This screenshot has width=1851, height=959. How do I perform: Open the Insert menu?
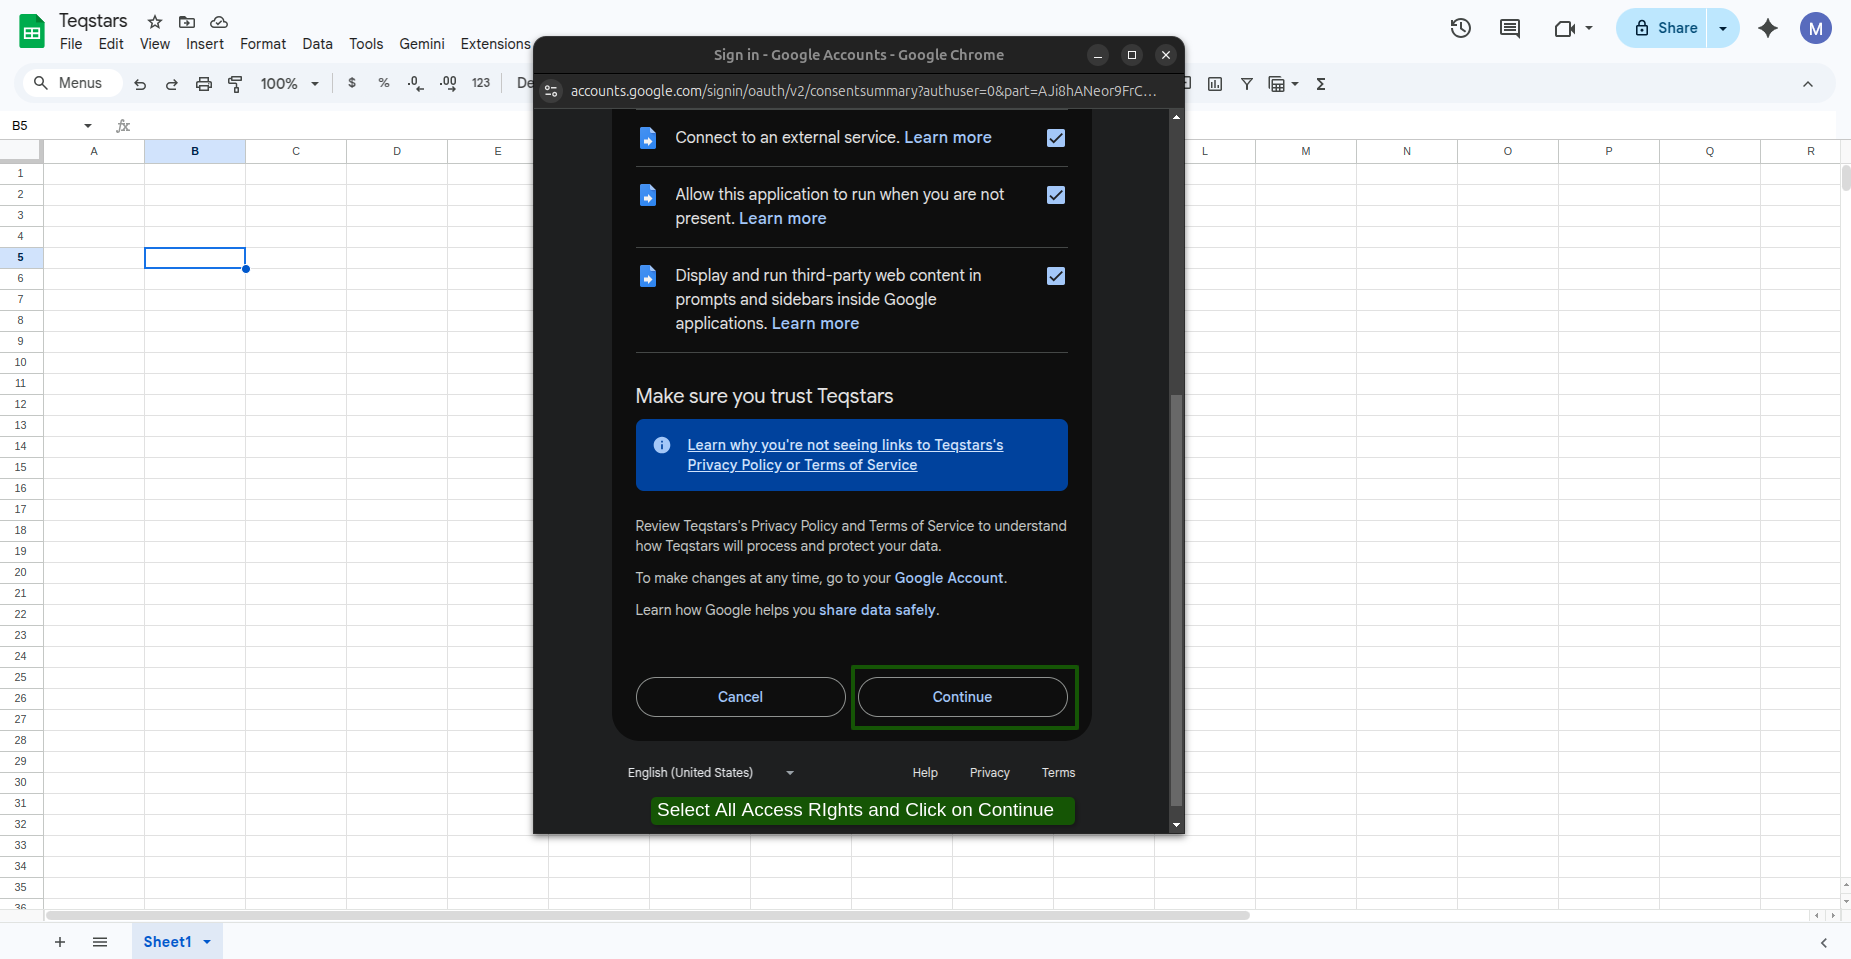(205, 44)
